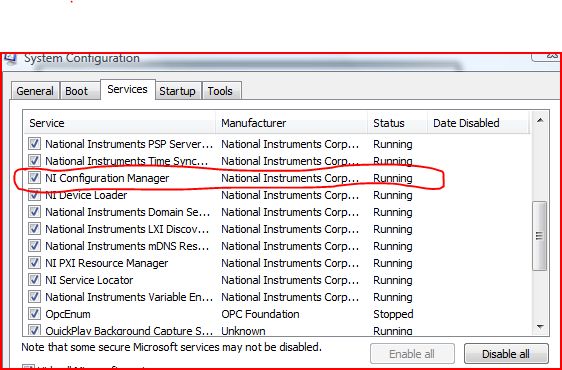This screenshot has width=562, height=370.
Task: Toggle the OpcEnum service checkbox
Action: coord(34,313)
